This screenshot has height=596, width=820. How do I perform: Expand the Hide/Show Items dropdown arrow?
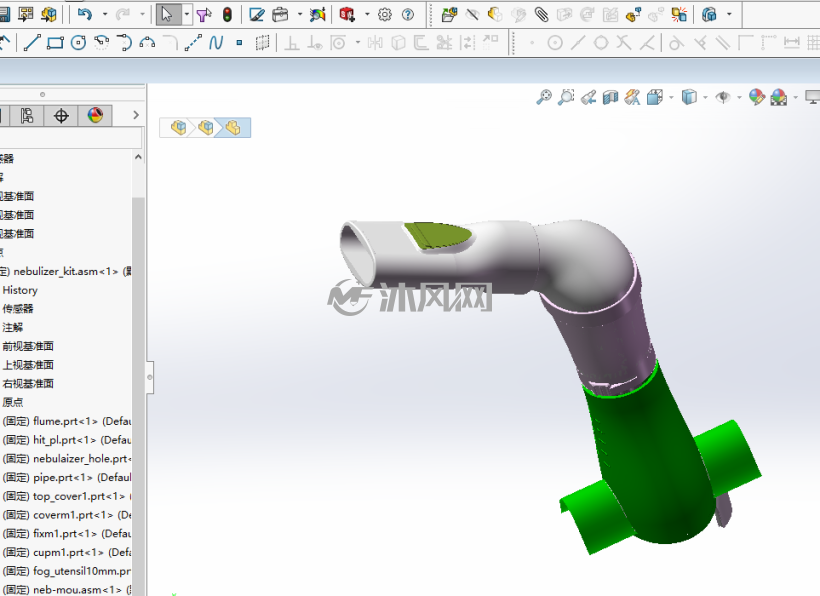pos(739,97)
